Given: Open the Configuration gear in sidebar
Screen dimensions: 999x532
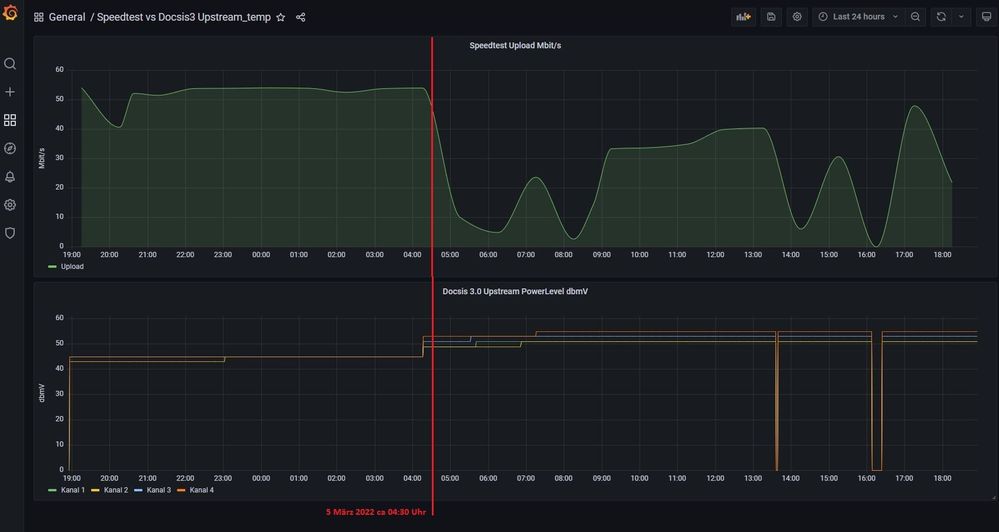Looking at the screenshot, I should point(10,205).
